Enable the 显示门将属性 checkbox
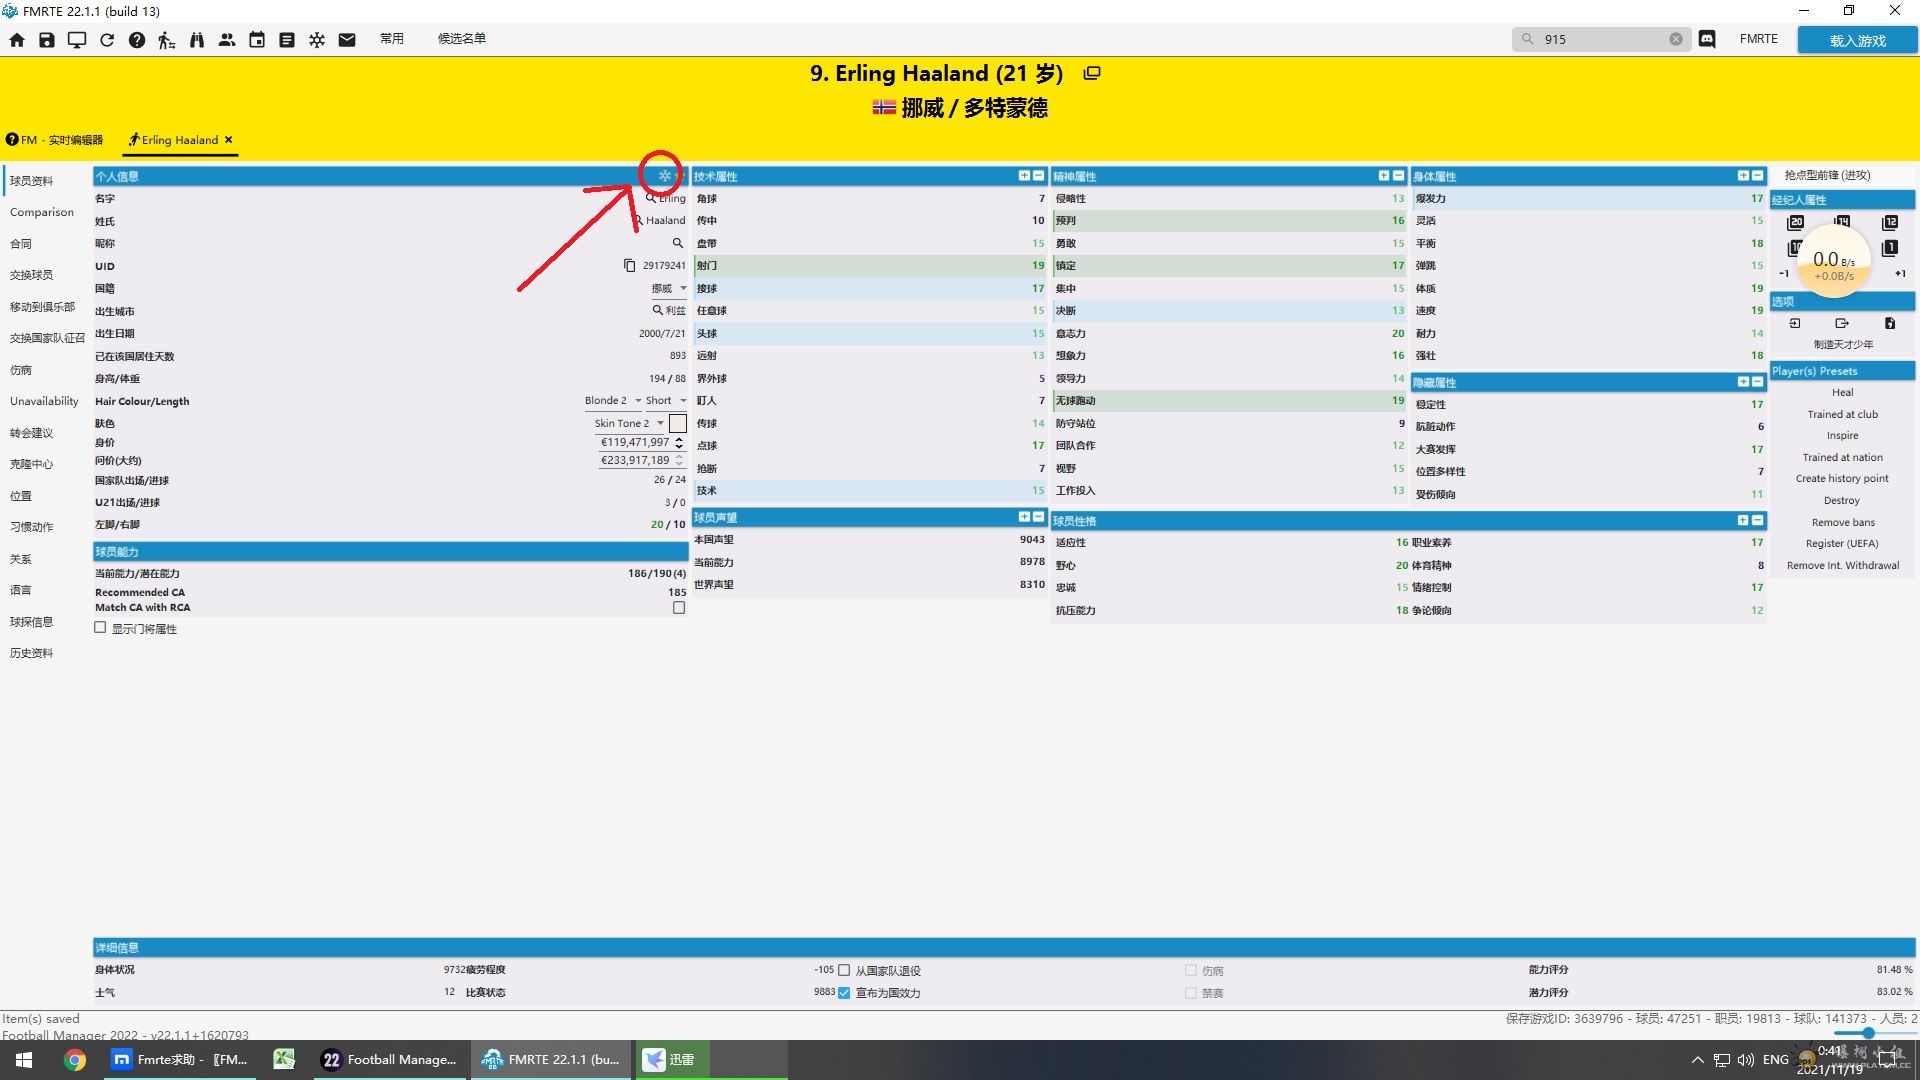This screenshot has width=1920, height=1080. click(100, 628)
